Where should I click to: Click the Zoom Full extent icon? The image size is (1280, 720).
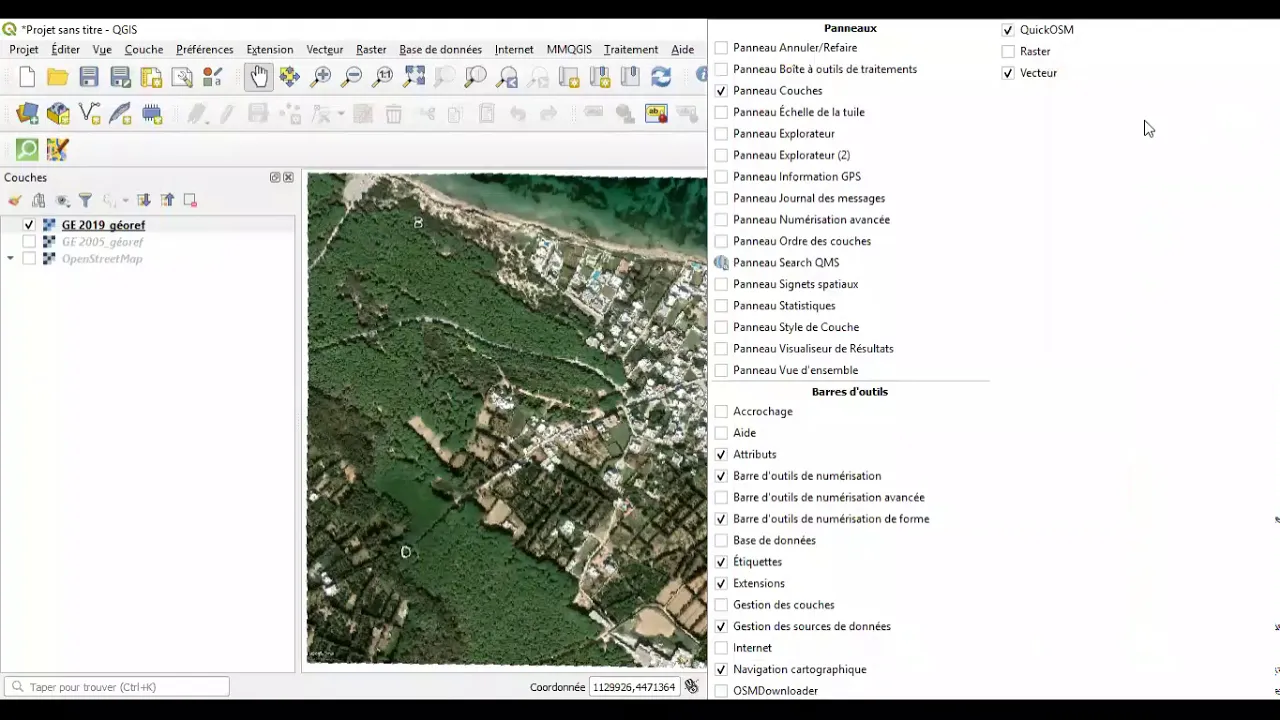[414, 77]
